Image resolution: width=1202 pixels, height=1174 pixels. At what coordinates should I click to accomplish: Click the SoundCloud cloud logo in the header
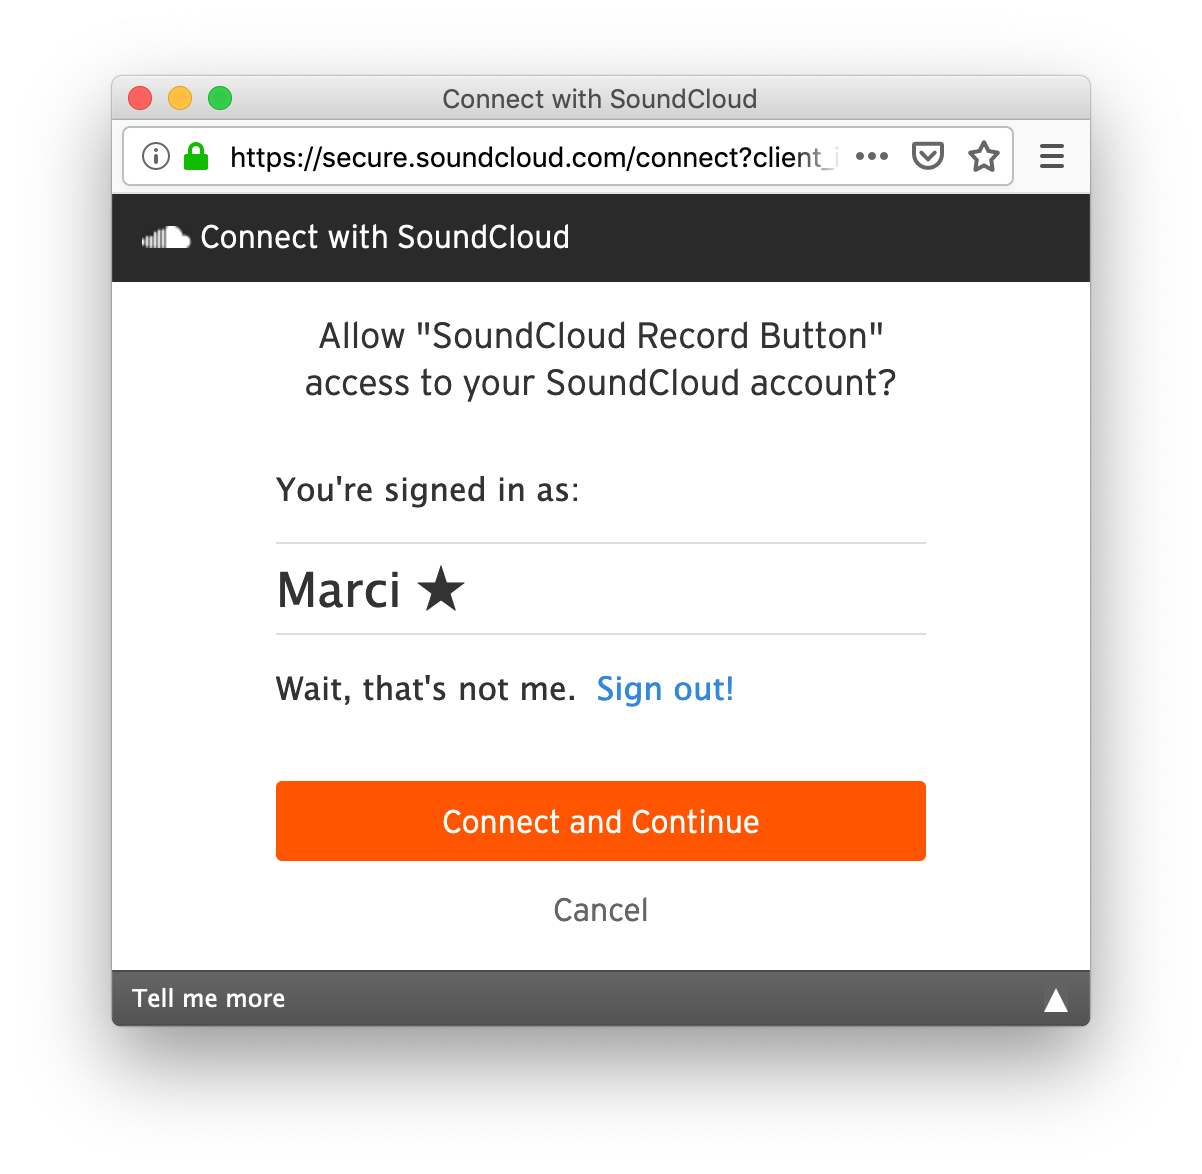(166, 237)
